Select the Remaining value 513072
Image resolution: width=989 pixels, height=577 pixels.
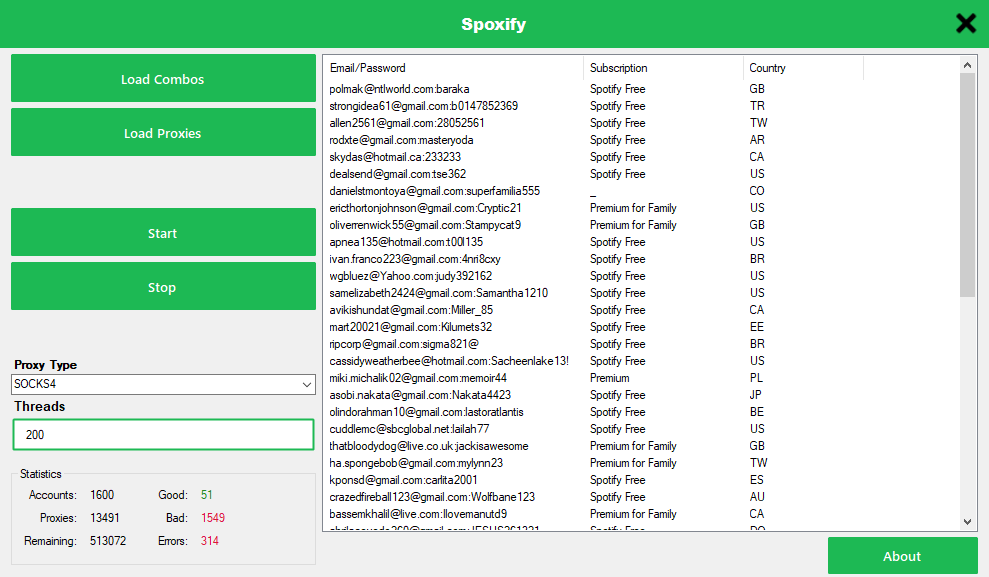click(x=108, y=541)
